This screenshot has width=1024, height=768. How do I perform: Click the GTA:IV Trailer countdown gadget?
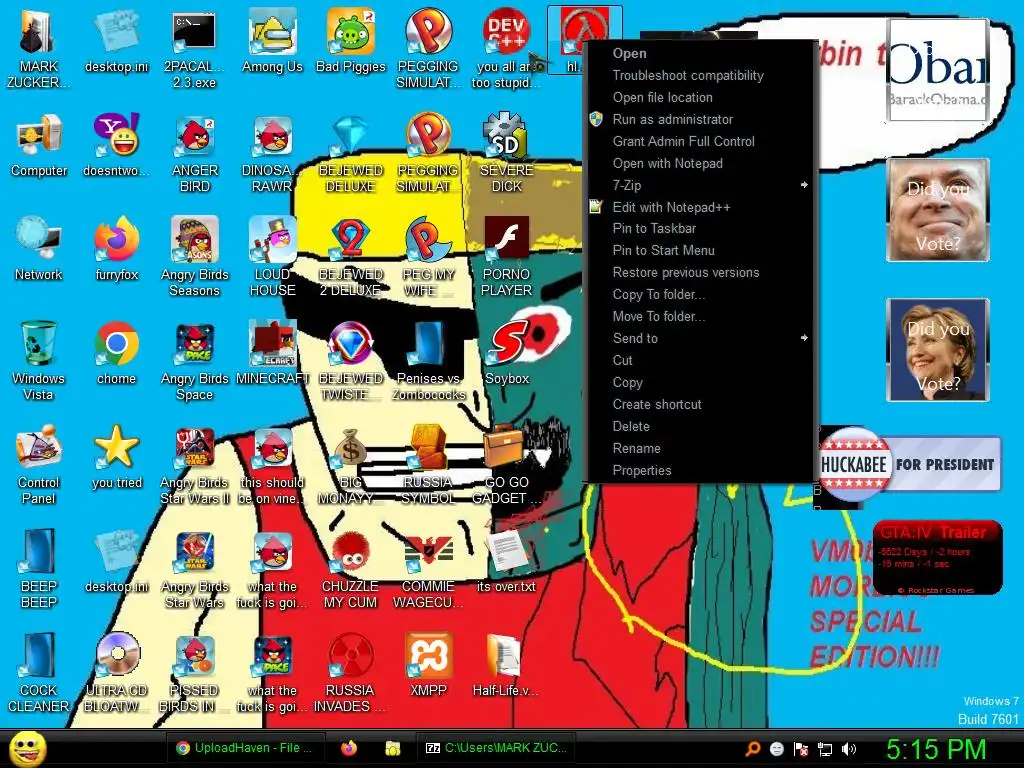937,558
